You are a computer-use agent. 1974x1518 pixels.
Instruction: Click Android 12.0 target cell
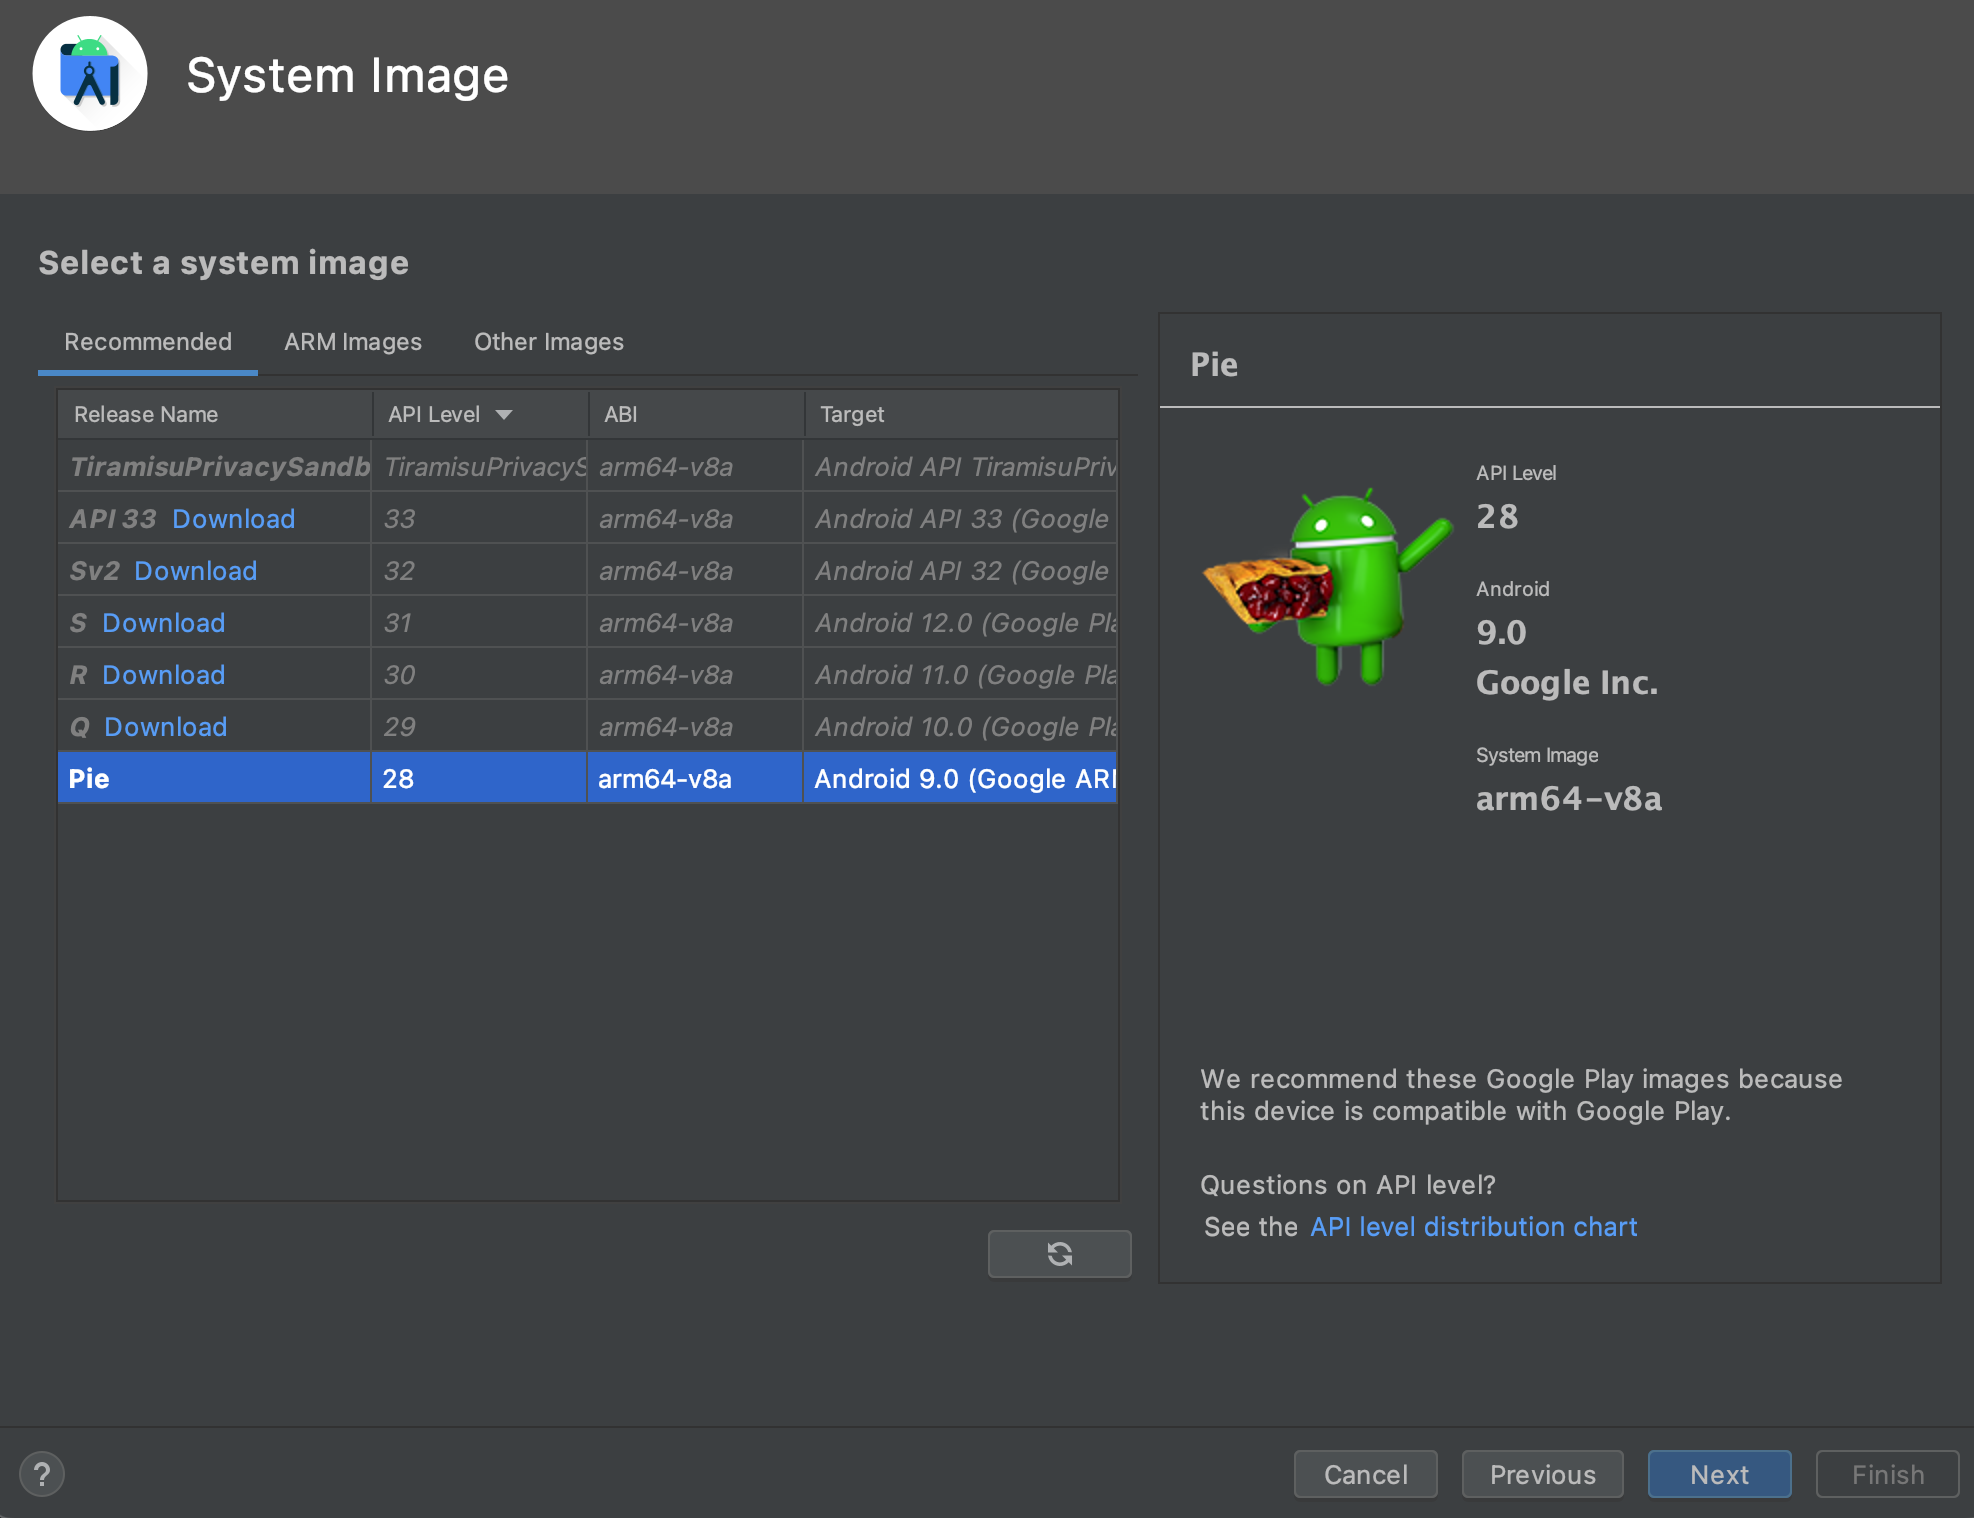(x=961, y=623)
